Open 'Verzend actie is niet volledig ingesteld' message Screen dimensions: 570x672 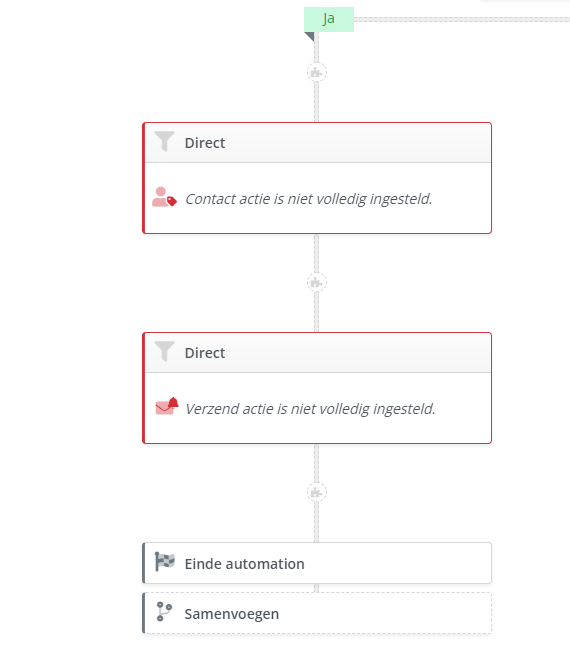click(310, 409)
